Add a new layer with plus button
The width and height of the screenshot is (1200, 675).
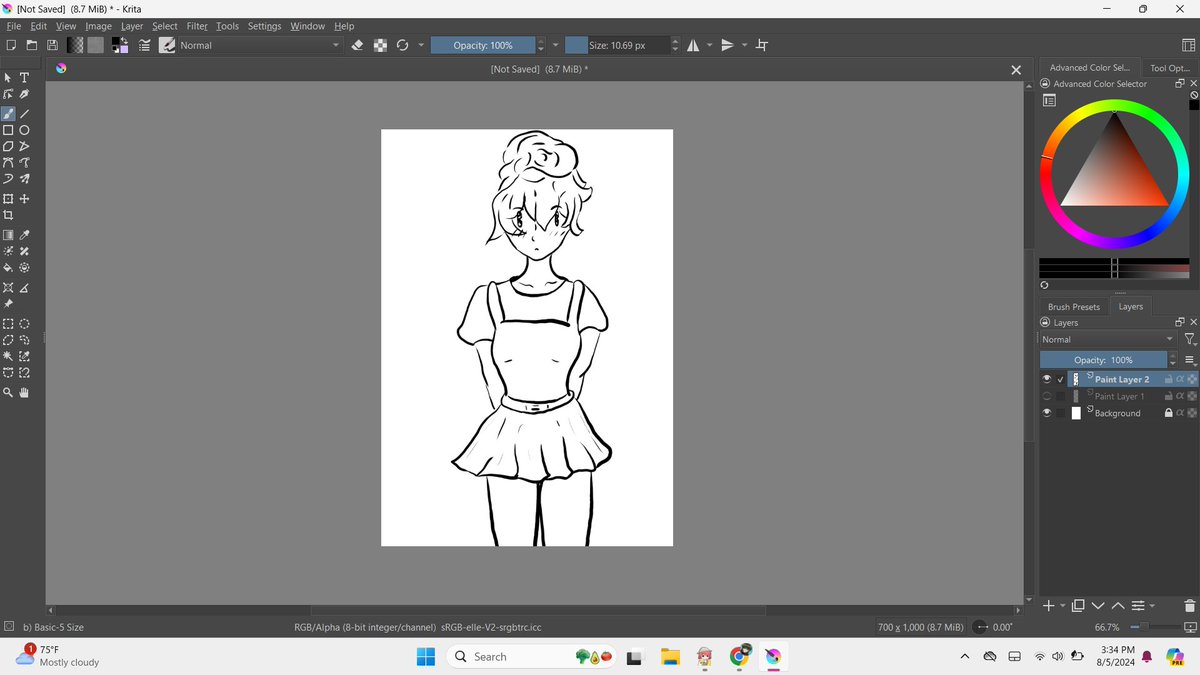point(1048,606)
